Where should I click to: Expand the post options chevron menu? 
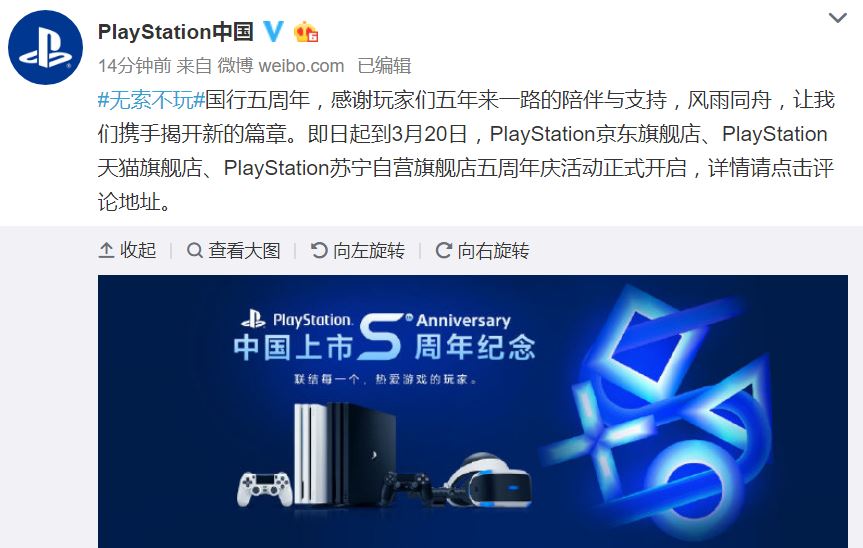837,18
